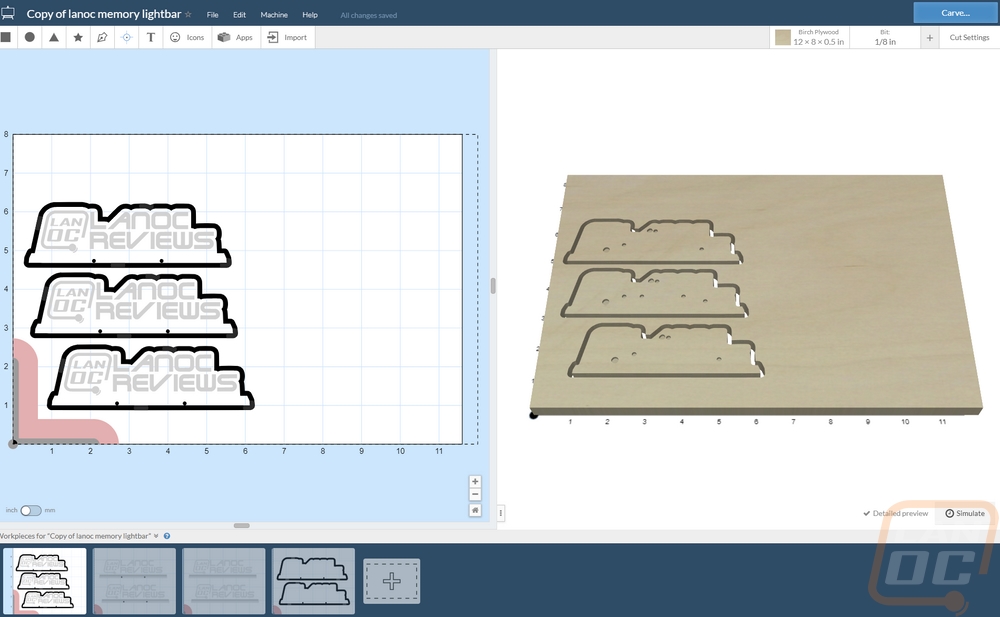Select the triangle shape tool
This screenshot has height=617, width=1000.
coord(54,37)
